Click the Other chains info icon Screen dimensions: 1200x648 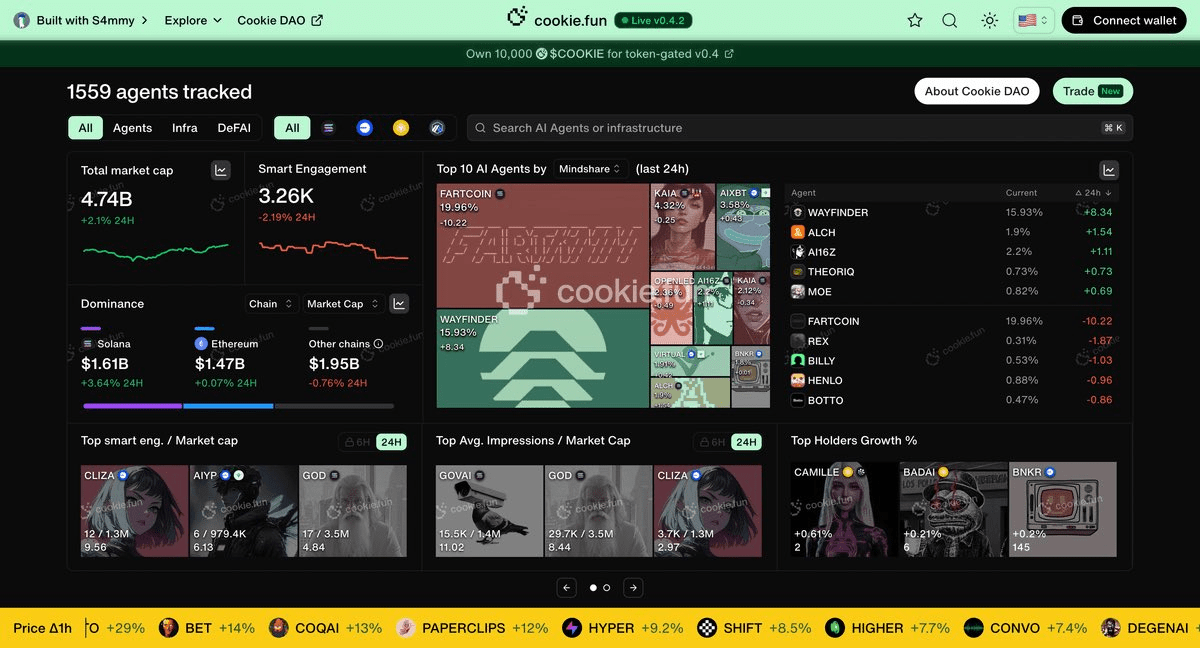(x=378, y=344)
